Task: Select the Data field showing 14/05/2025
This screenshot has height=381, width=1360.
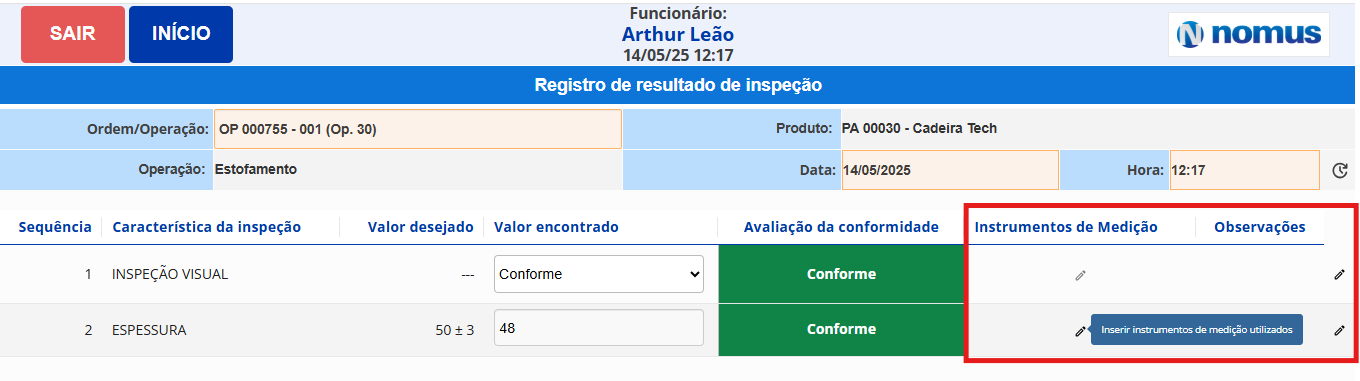Action: coord(950,170)
